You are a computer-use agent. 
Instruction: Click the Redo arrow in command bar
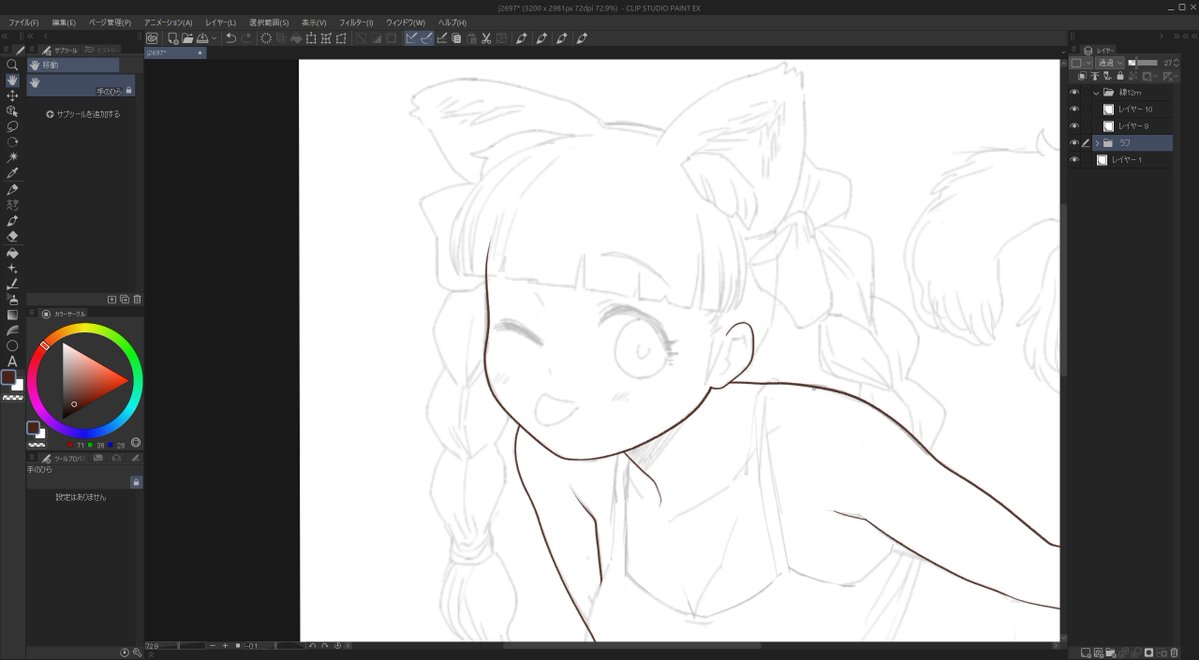[x=246, y=38]
